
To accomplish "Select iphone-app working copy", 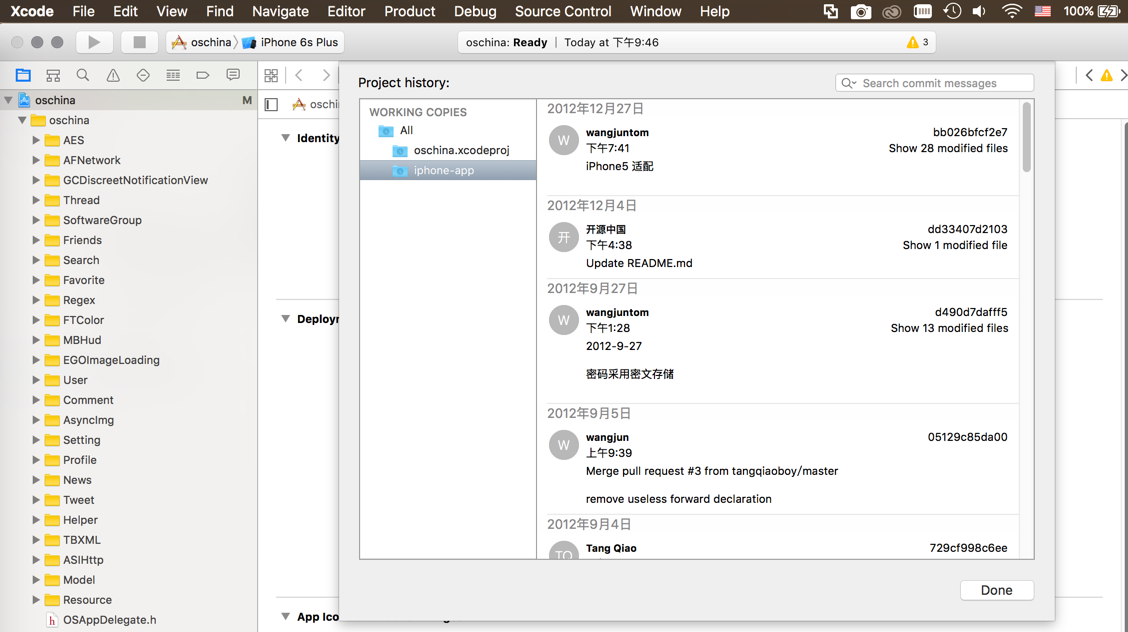I will coord(447,170).
